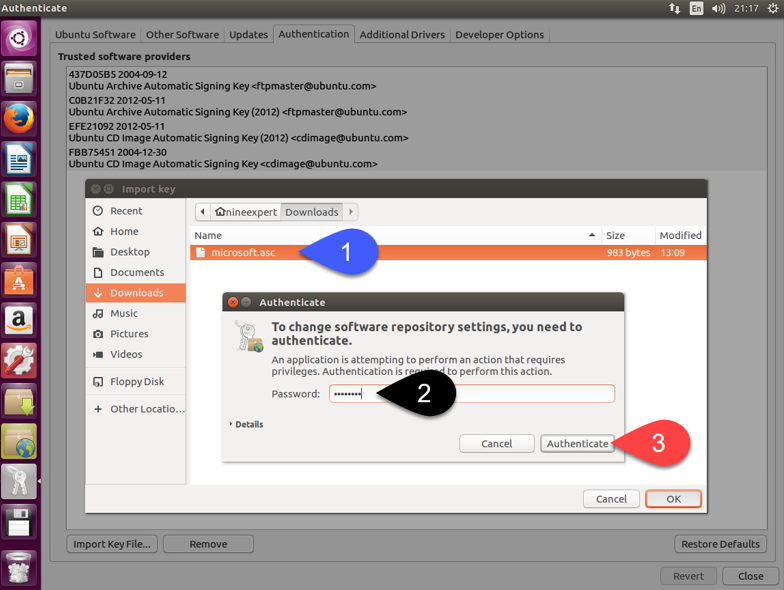Select the microsoft.asc file
784x590 pixels.
(243, 253)
